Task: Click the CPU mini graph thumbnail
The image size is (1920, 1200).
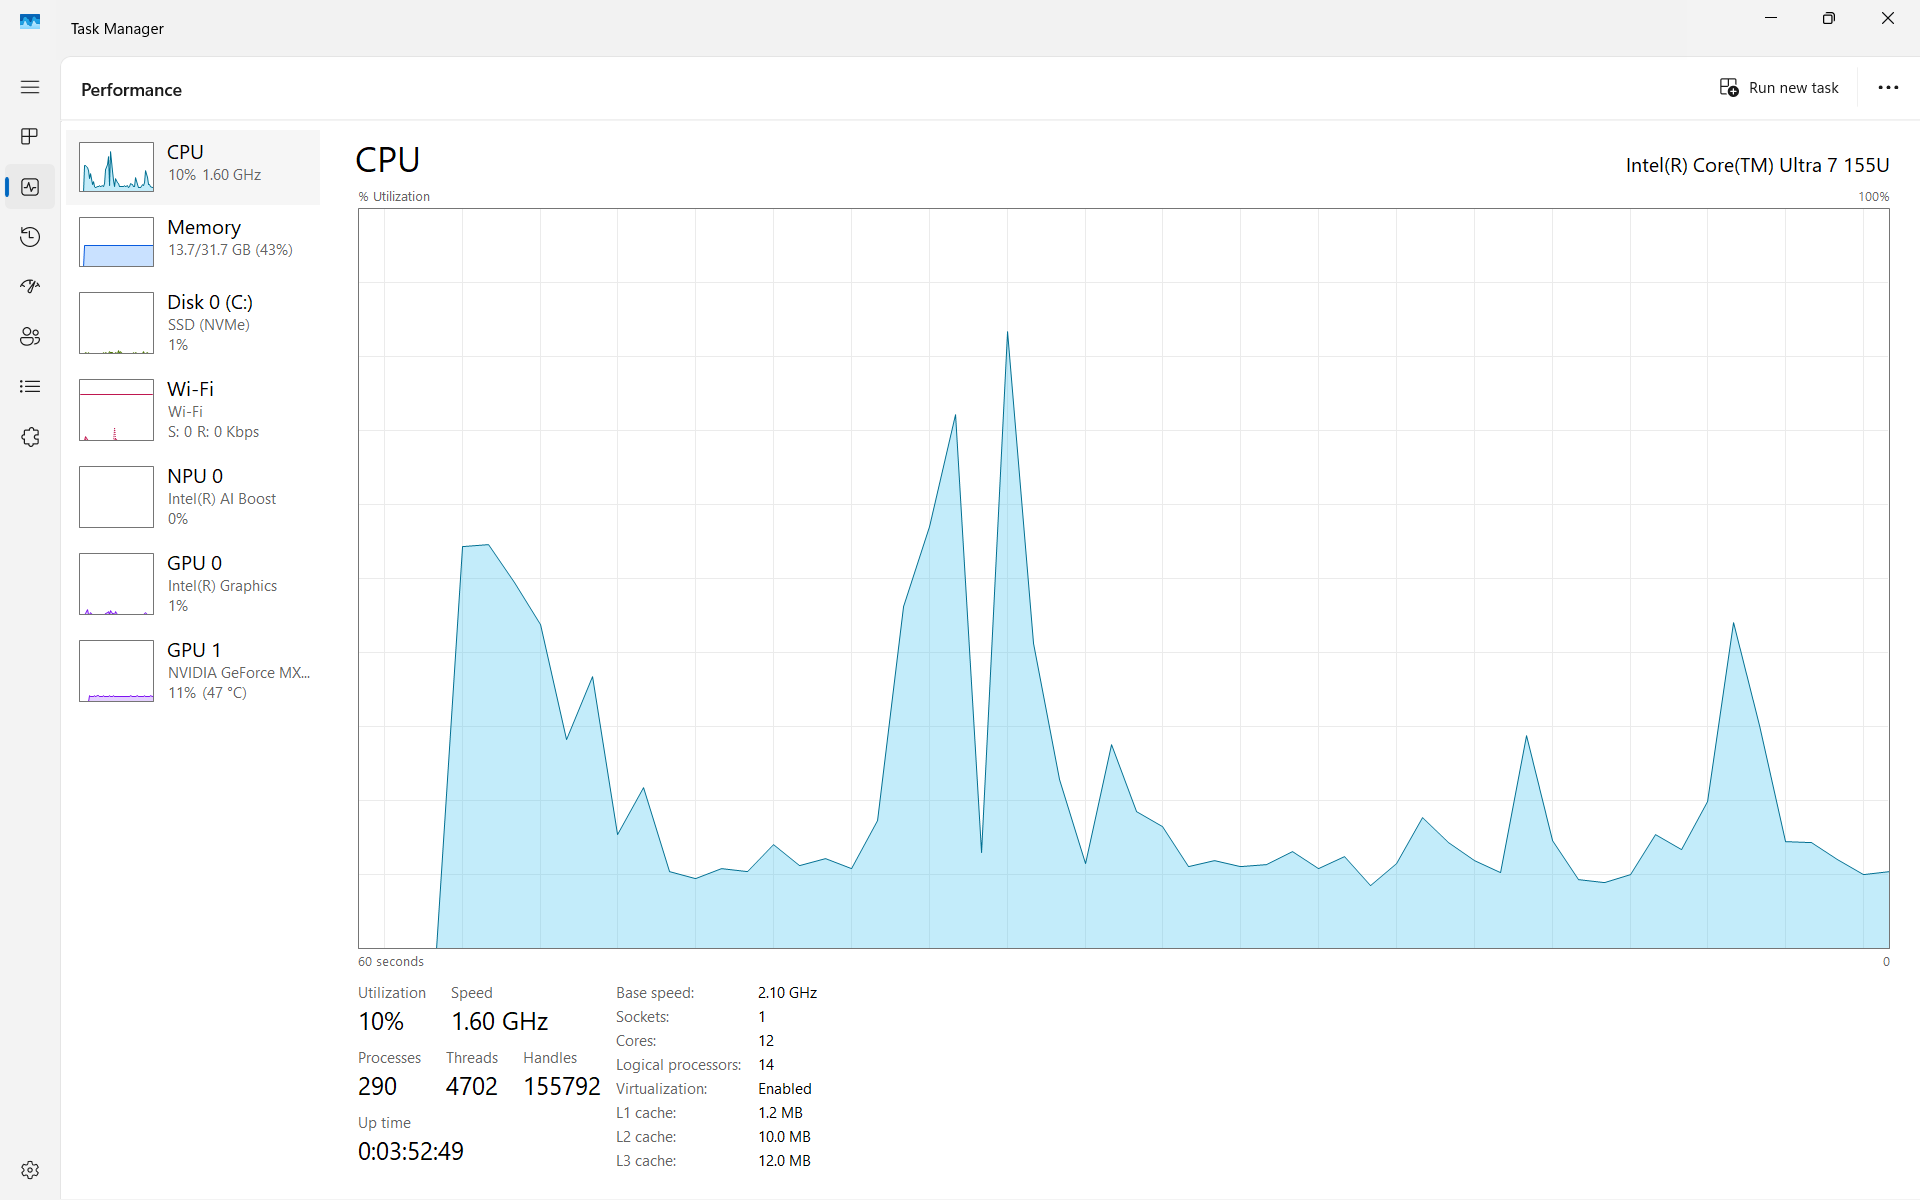Action: tap(116, 167)
